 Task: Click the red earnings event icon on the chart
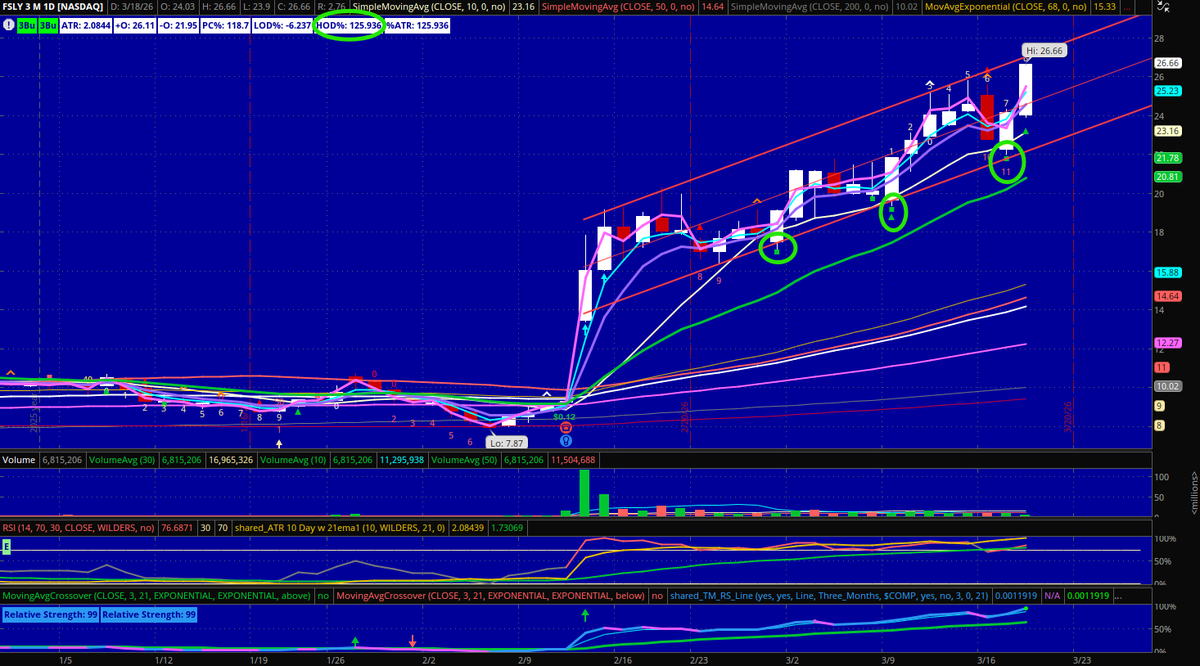tap(566, 427)
